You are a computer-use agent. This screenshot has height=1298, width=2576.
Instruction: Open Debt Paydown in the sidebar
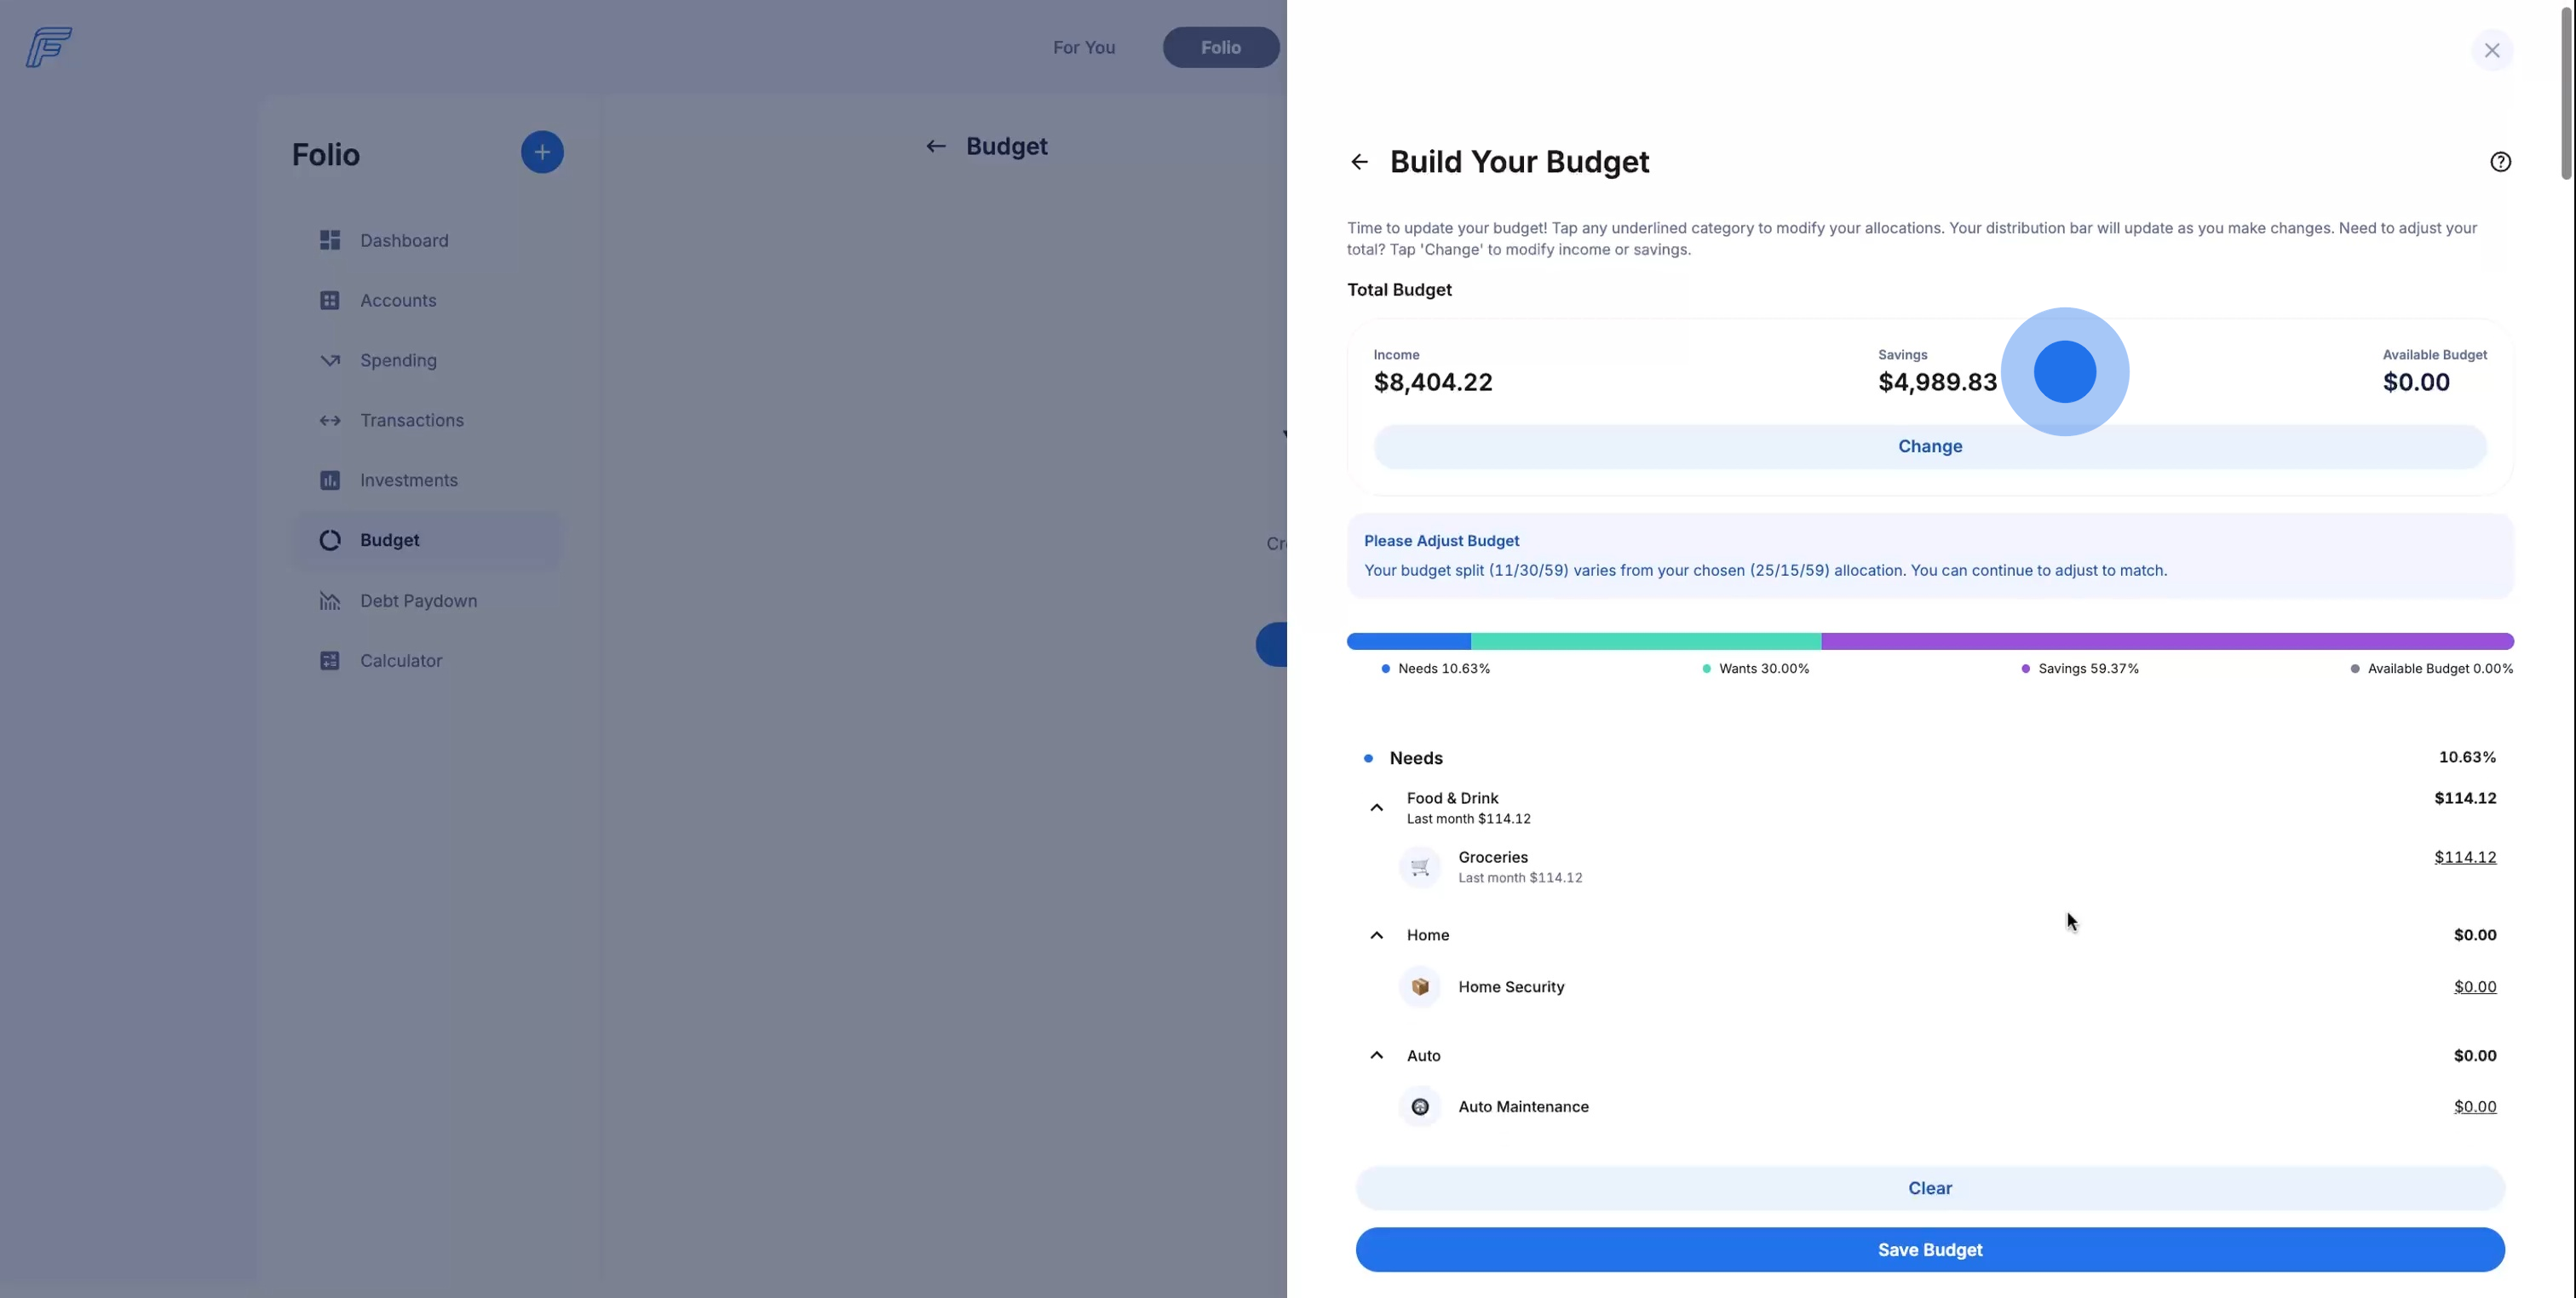[418, 601]
